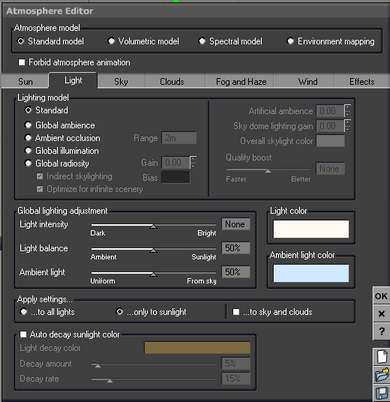Click the Light intensity value field
This screenshot has width=390, height=402.
[236, 224]
